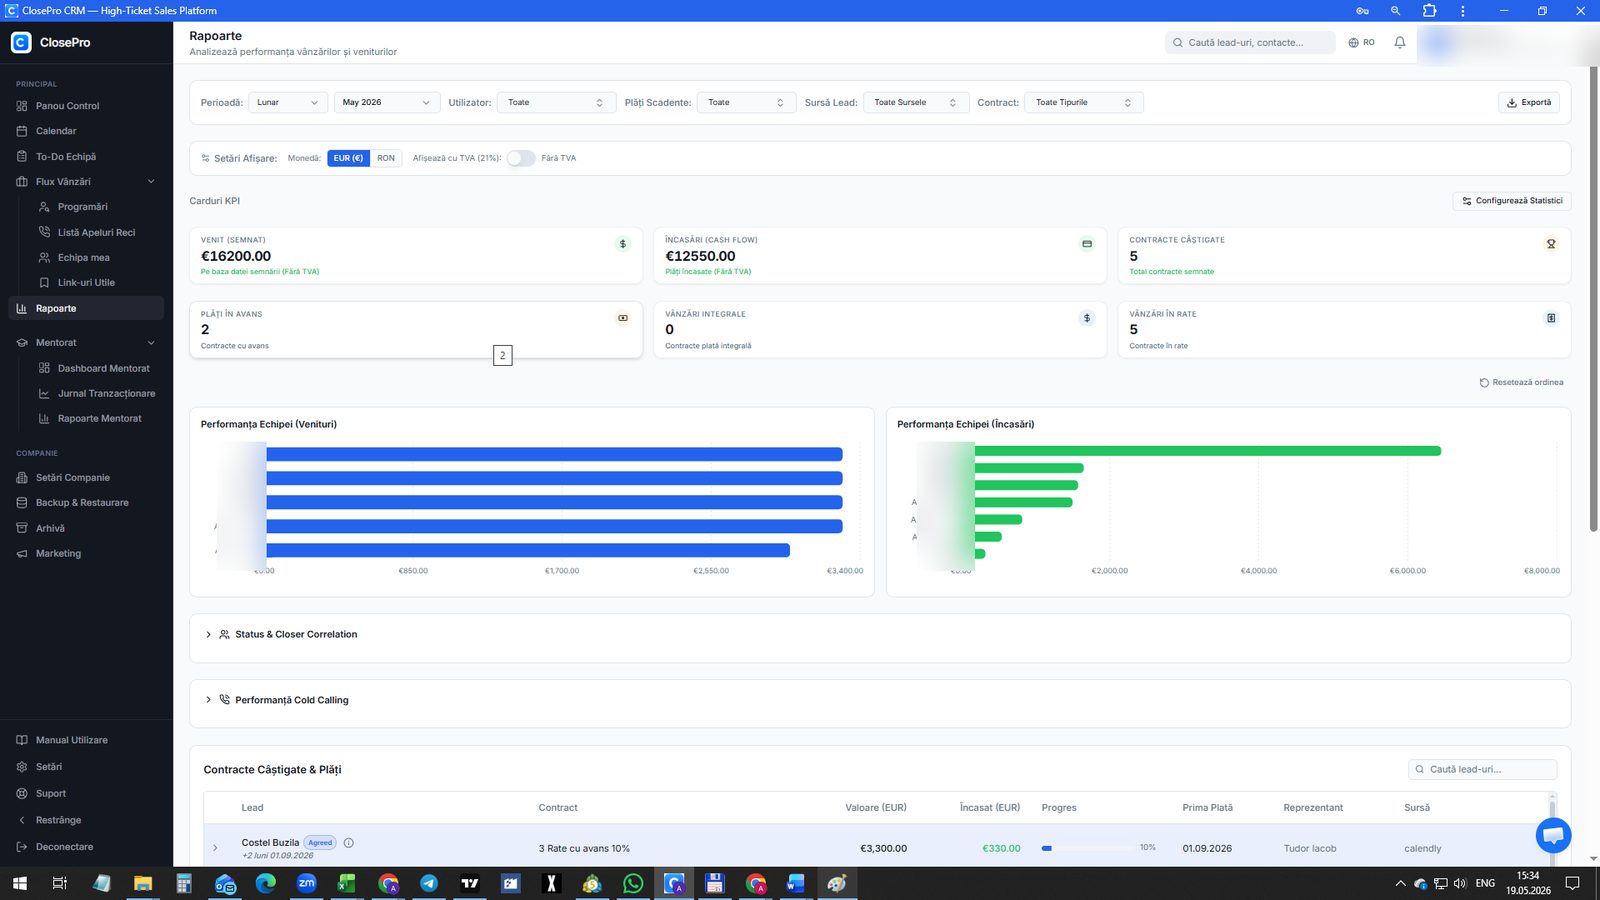The height and width of the screenshot is (900, 1600).
Task: Click the global lead search field
Action: pyautogui.click(x=1250, y=42)
